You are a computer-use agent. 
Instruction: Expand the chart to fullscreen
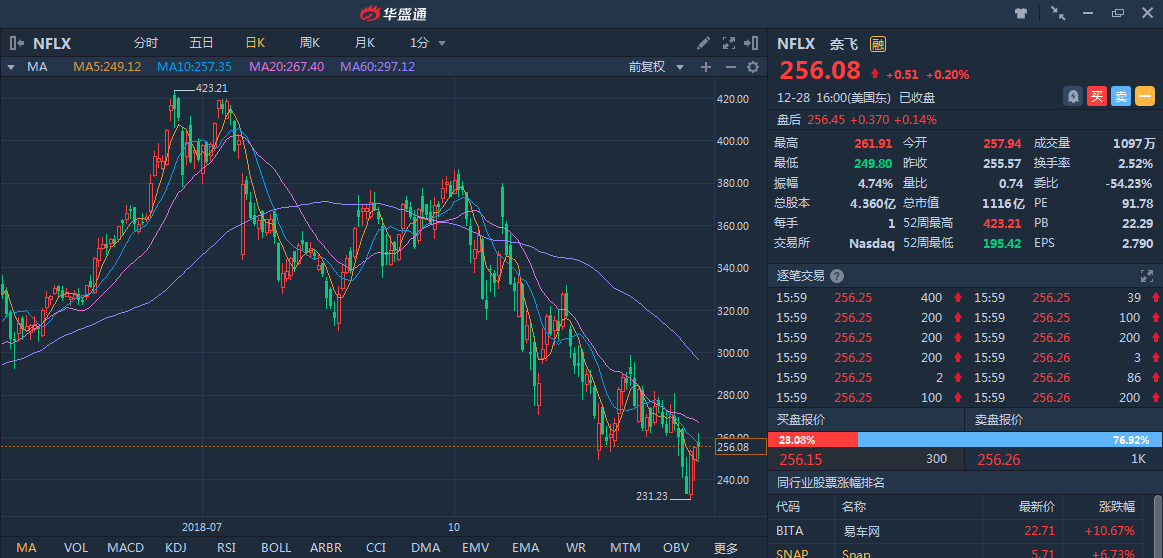pos(728,43)
